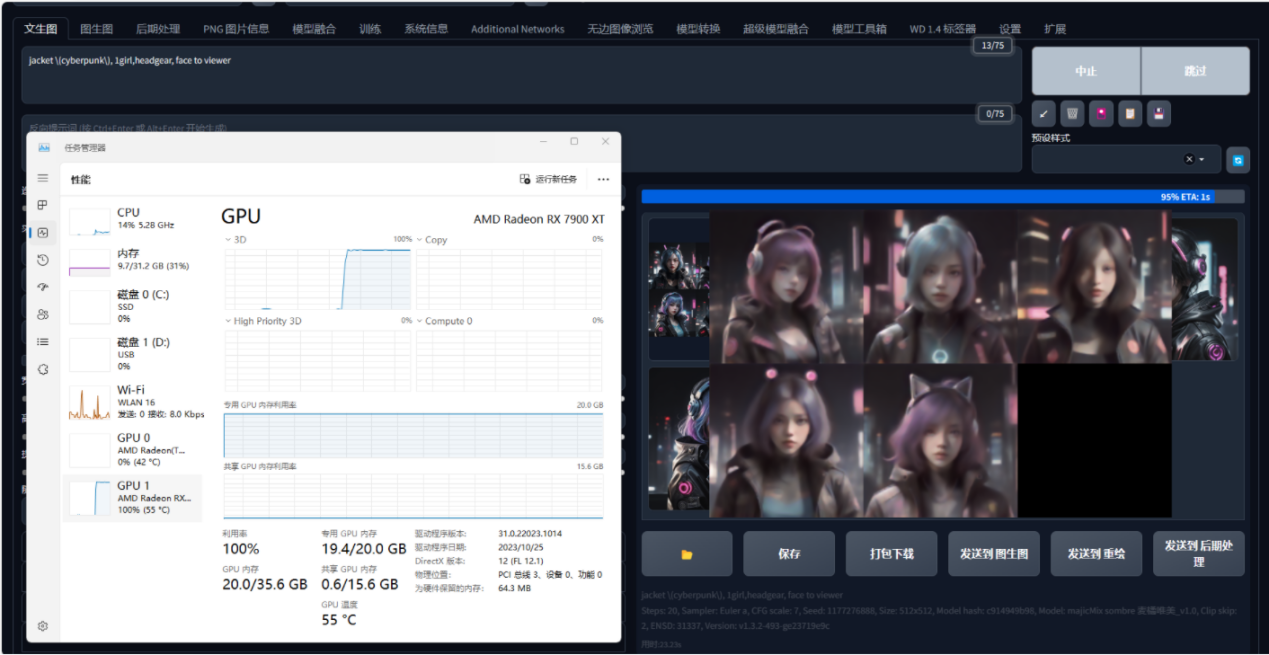Click the 95% generation progress bar

942,197
